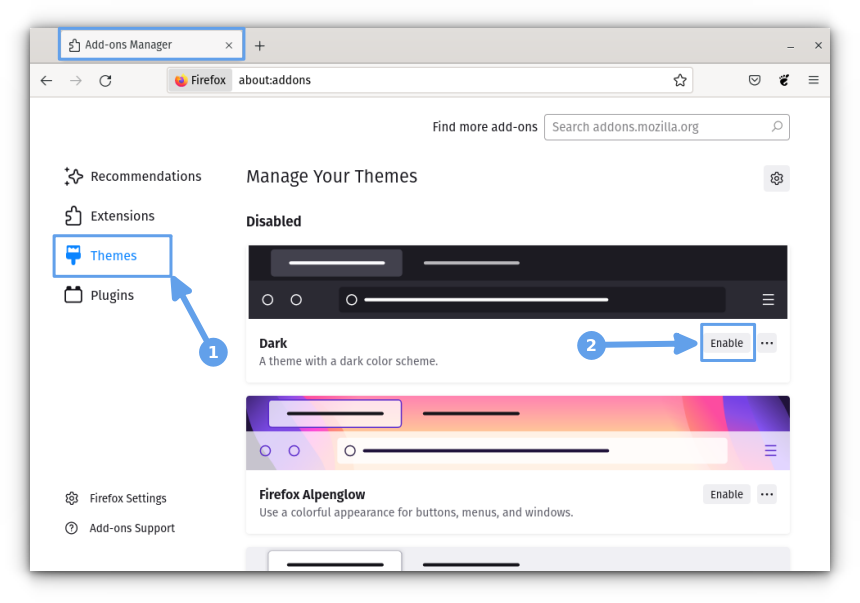Screen dimensions: 860x603
Task: Open the gear tools menu for themes
Action: click(x=776, y=178)
